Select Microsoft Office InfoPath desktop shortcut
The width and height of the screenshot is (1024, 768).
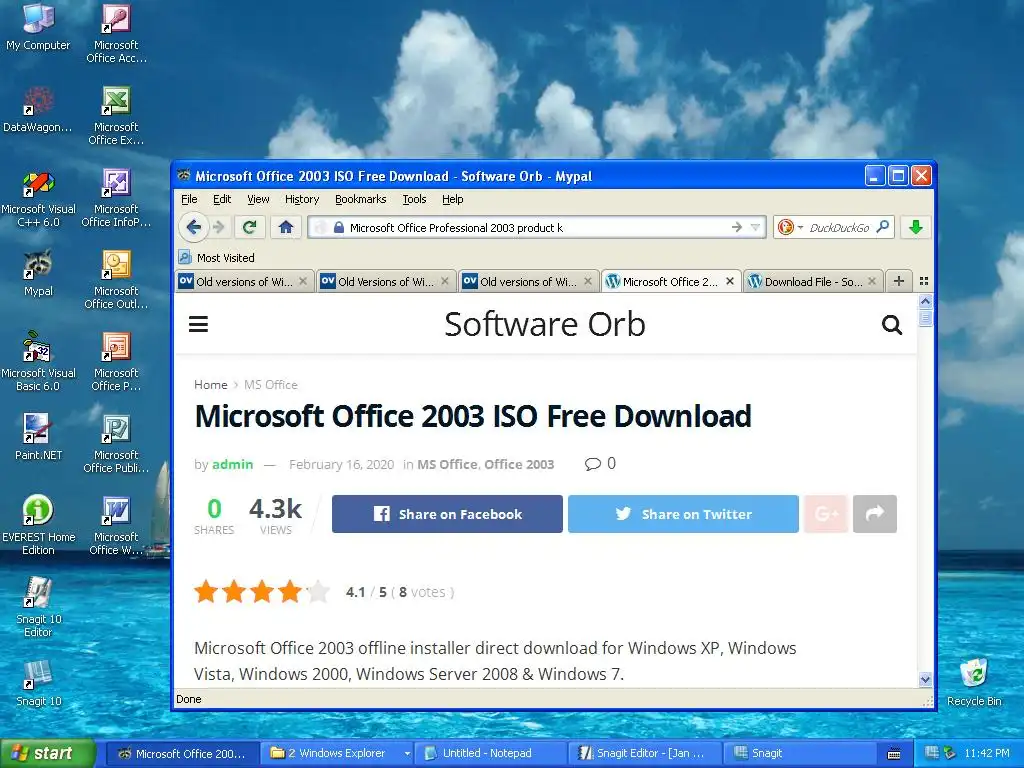116,199
